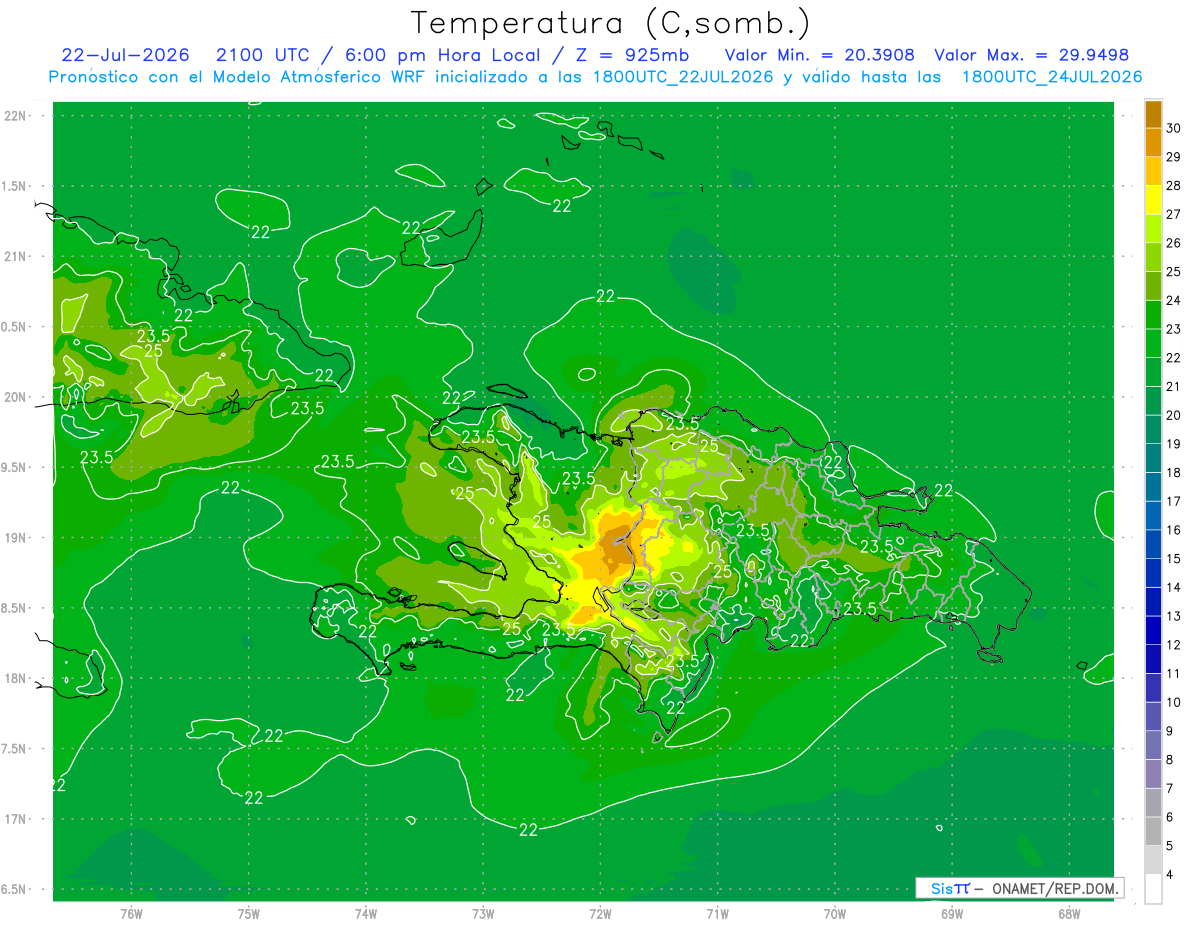1200x927 pixels.
Task: Click the "17N" latitude axis label
Action: point(15,819)
